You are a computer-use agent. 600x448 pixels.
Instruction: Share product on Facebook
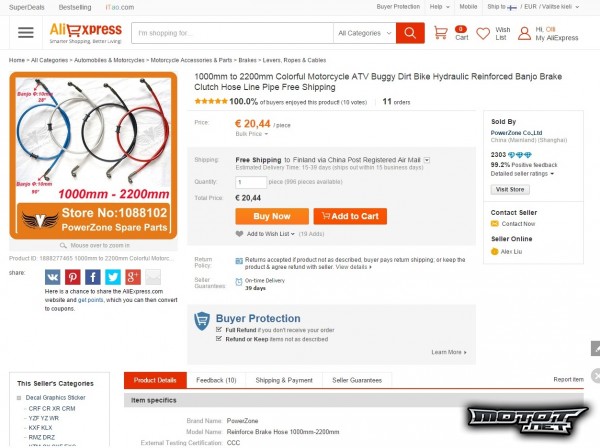[93, 277]
